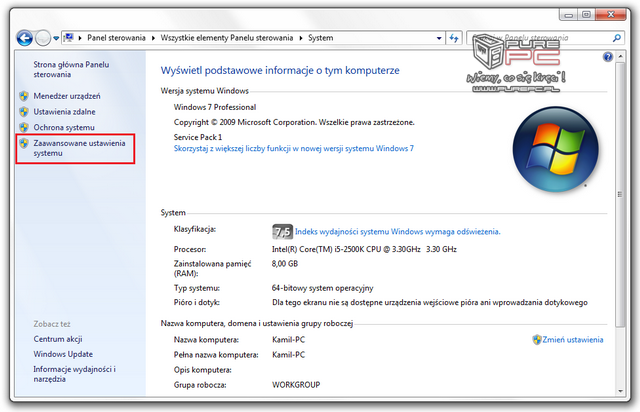Open 'Zaawansowane ustawienia systemu'
This screenshot has height=412, width=640.
(x=79, y=148)
